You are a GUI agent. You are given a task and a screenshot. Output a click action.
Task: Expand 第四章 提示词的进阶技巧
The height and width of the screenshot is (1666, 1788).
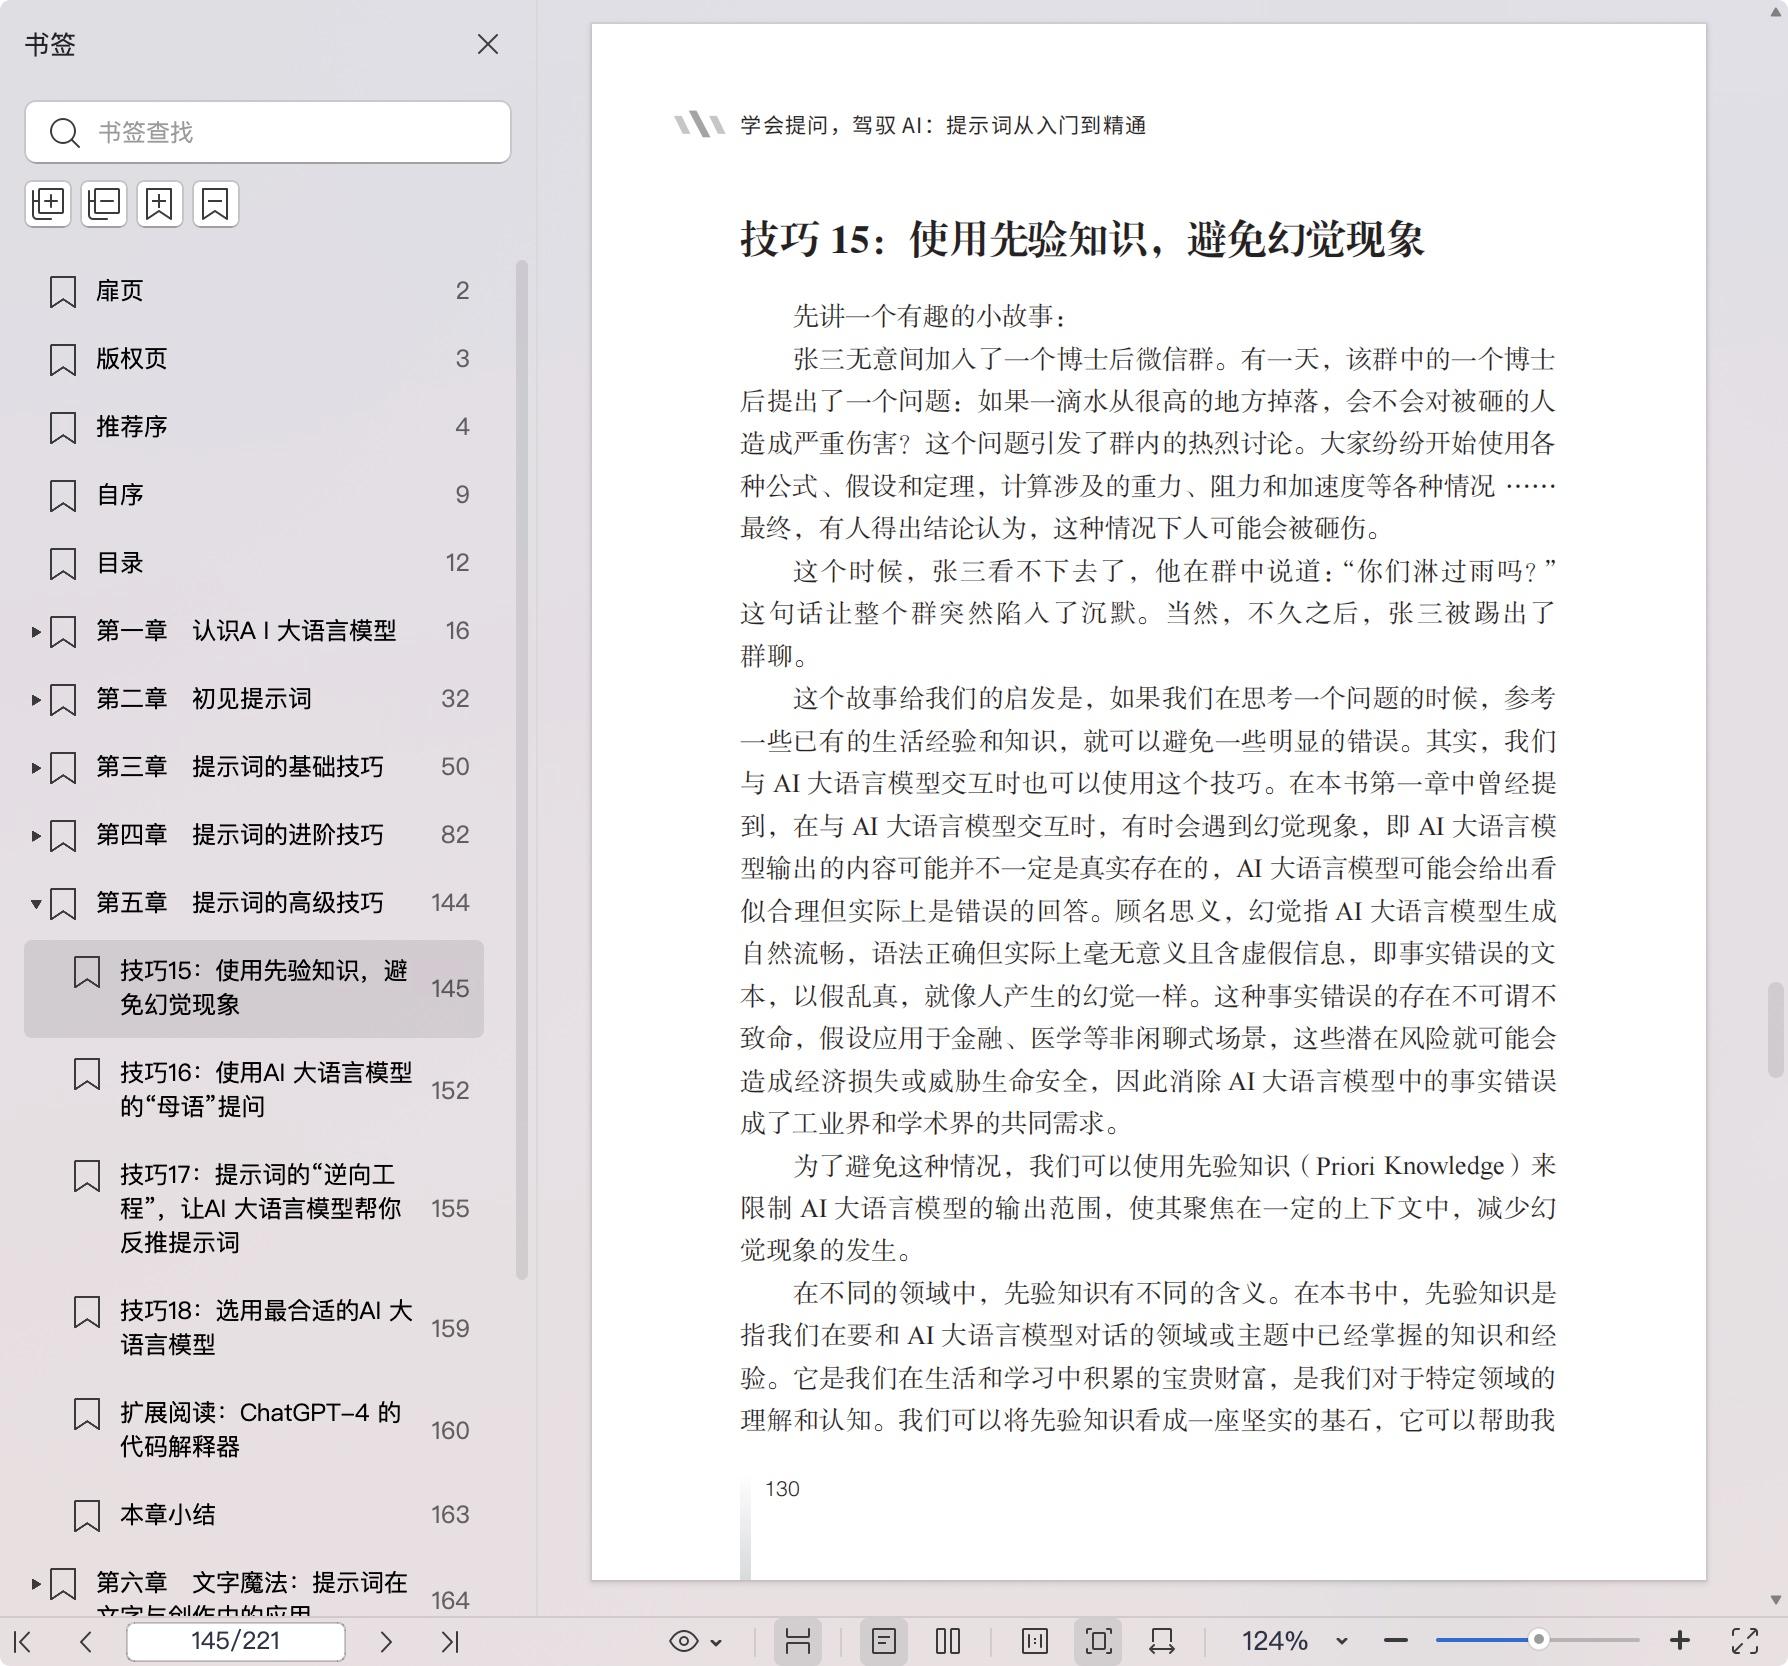click(36, 836)
